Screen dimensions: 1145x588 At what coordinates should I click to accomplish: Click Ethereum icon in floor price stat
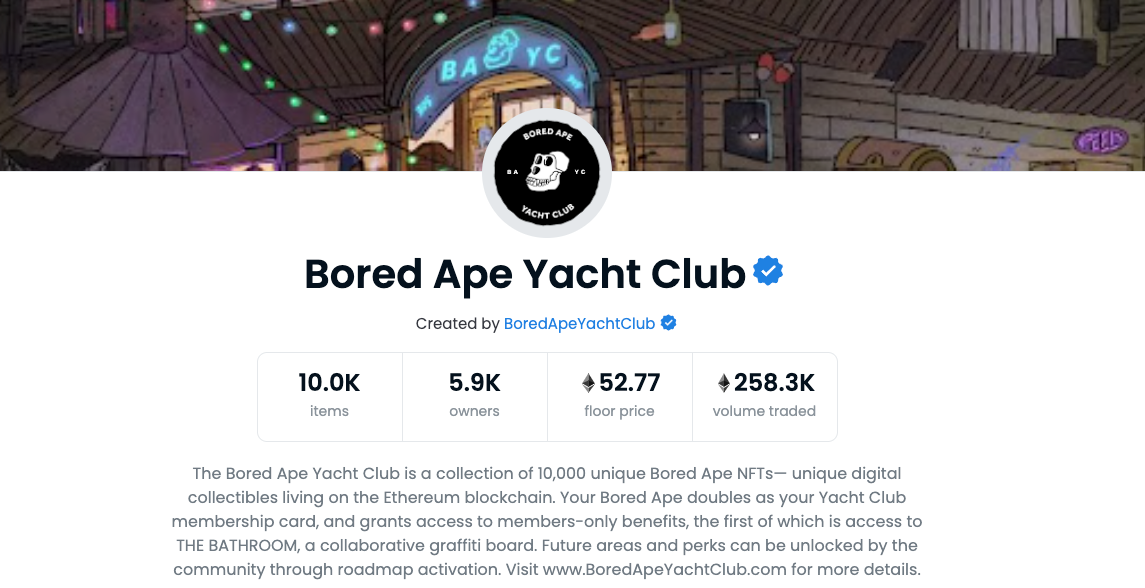tap(588, 383)
